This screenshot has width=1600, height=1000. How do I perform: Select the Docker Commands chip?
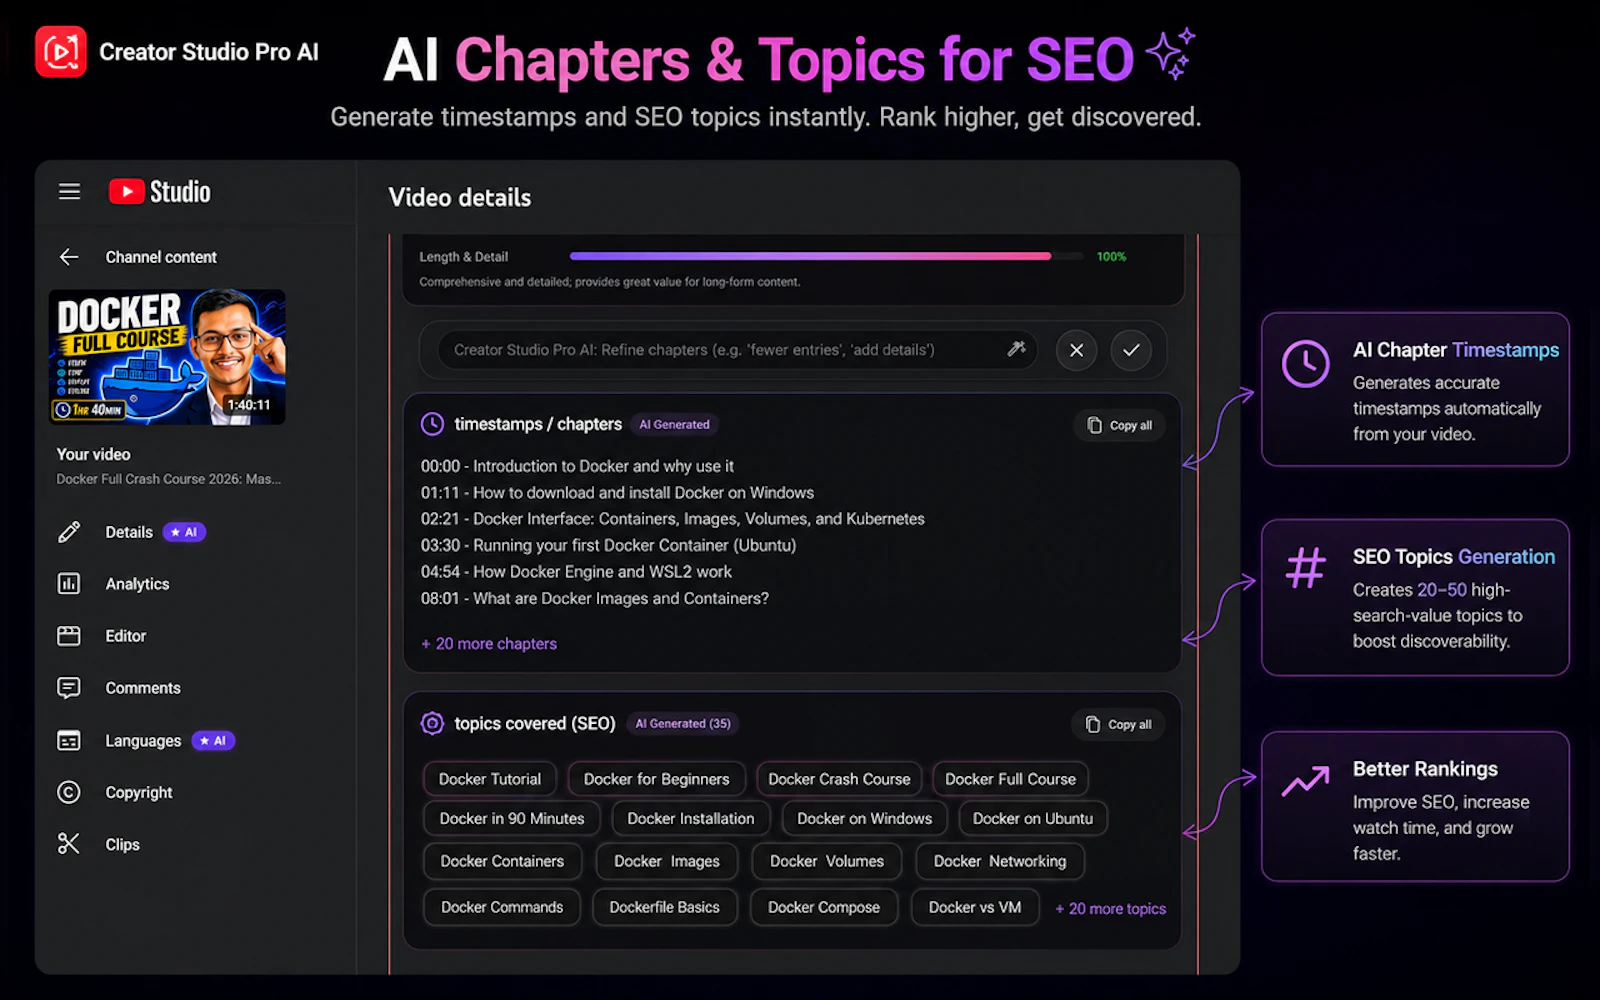pyautogui.click(x=502, y=907)
